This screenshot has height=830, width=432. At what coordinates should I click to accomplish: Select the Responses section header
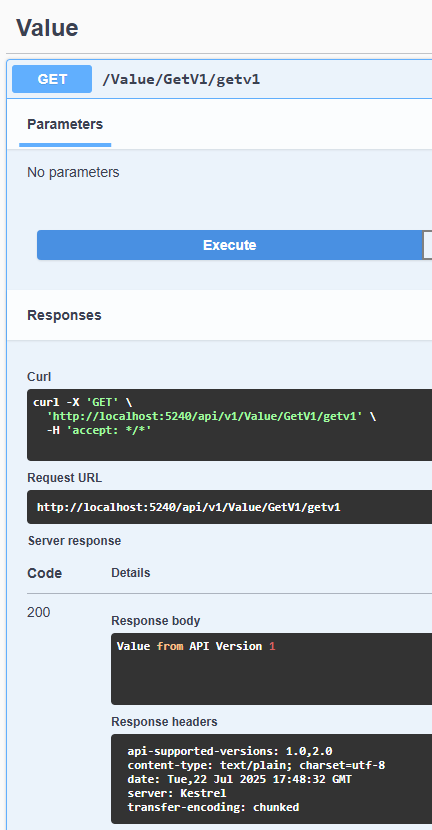click(x=64, y=315)
